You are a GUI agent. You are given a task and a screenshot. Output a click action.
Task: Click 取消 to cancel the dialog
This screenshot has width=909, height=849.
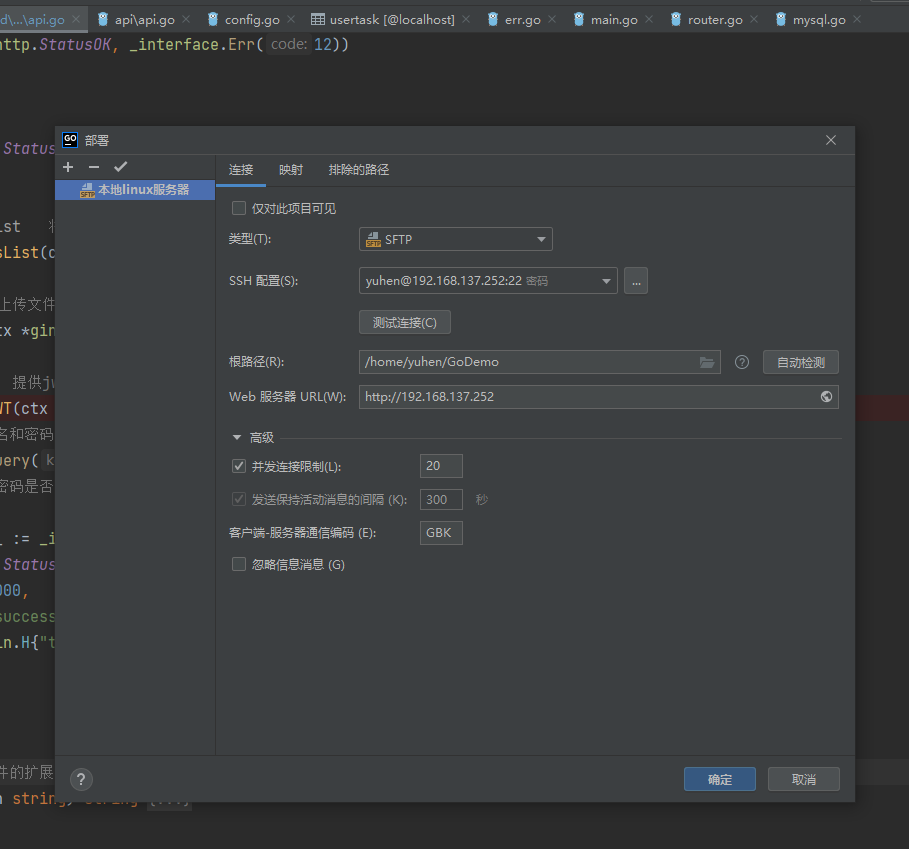tap(803, 779)
